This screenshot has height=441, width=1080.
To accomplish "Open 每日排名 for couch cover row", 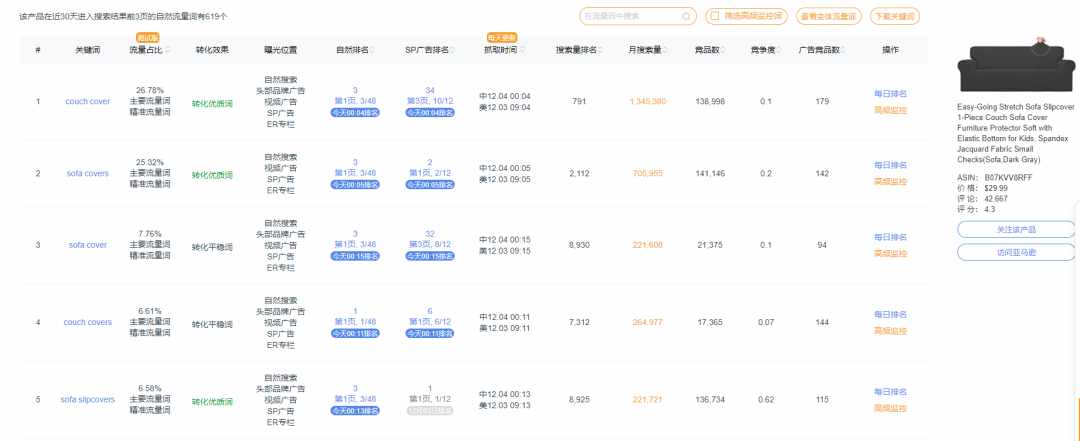I will tap(890, 94).
